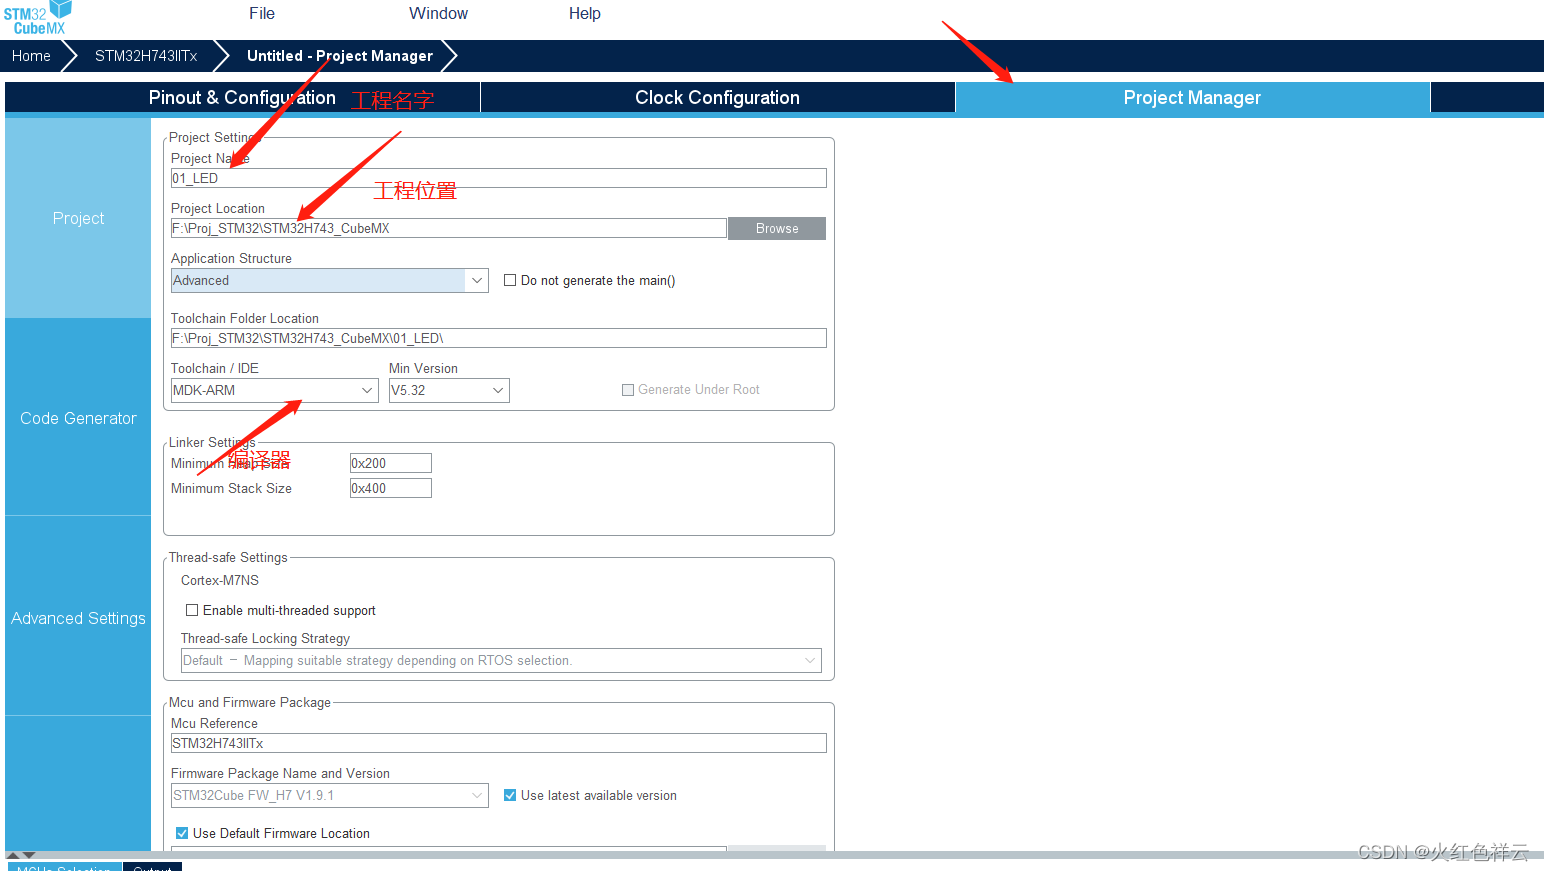Switch to Pinout & Configuration tab
The height and width of the screenshot is (871, 1544).
242,97
